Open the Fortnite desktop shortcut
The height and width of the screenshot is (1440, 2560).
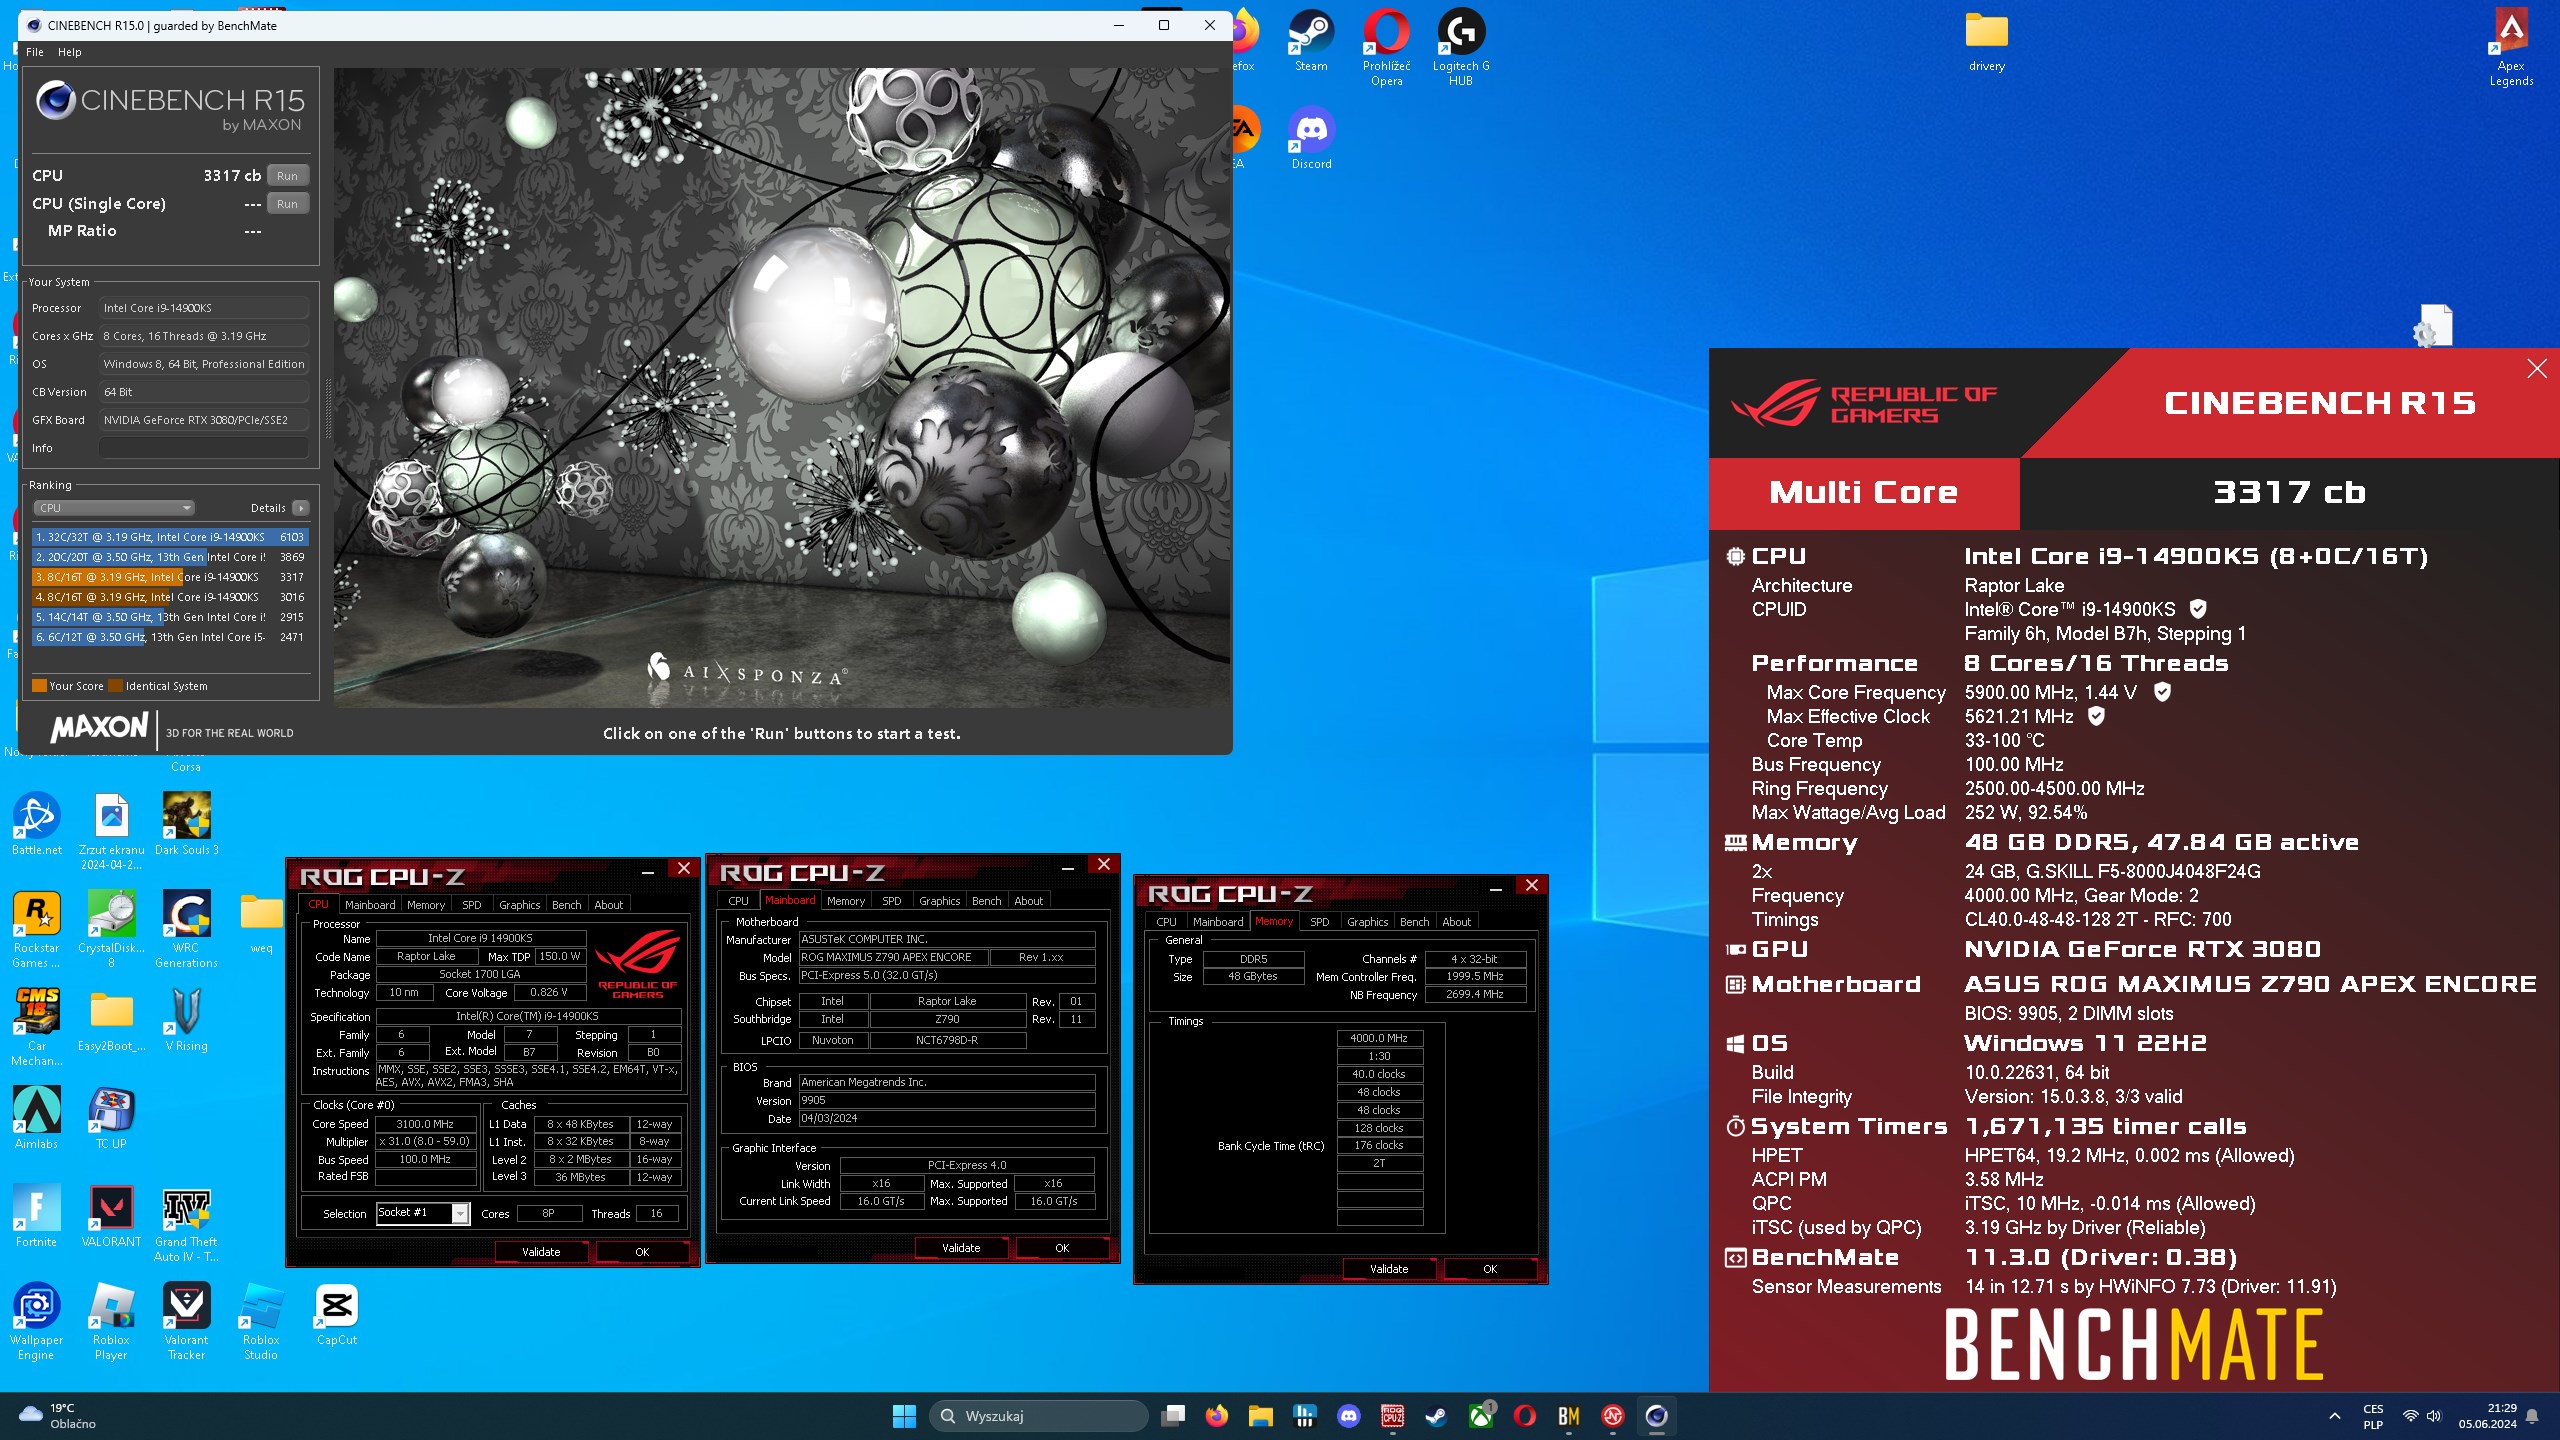(37, 1216)
